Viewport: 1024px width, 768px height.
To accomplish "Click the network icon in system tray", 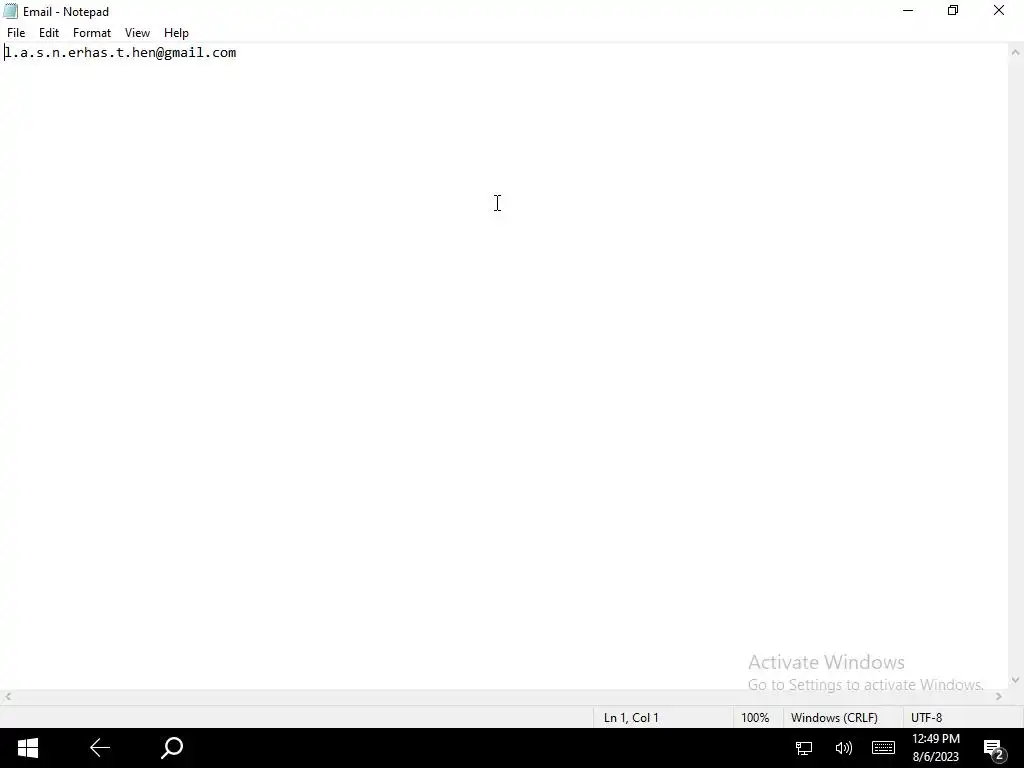I will tap(804, 748).
